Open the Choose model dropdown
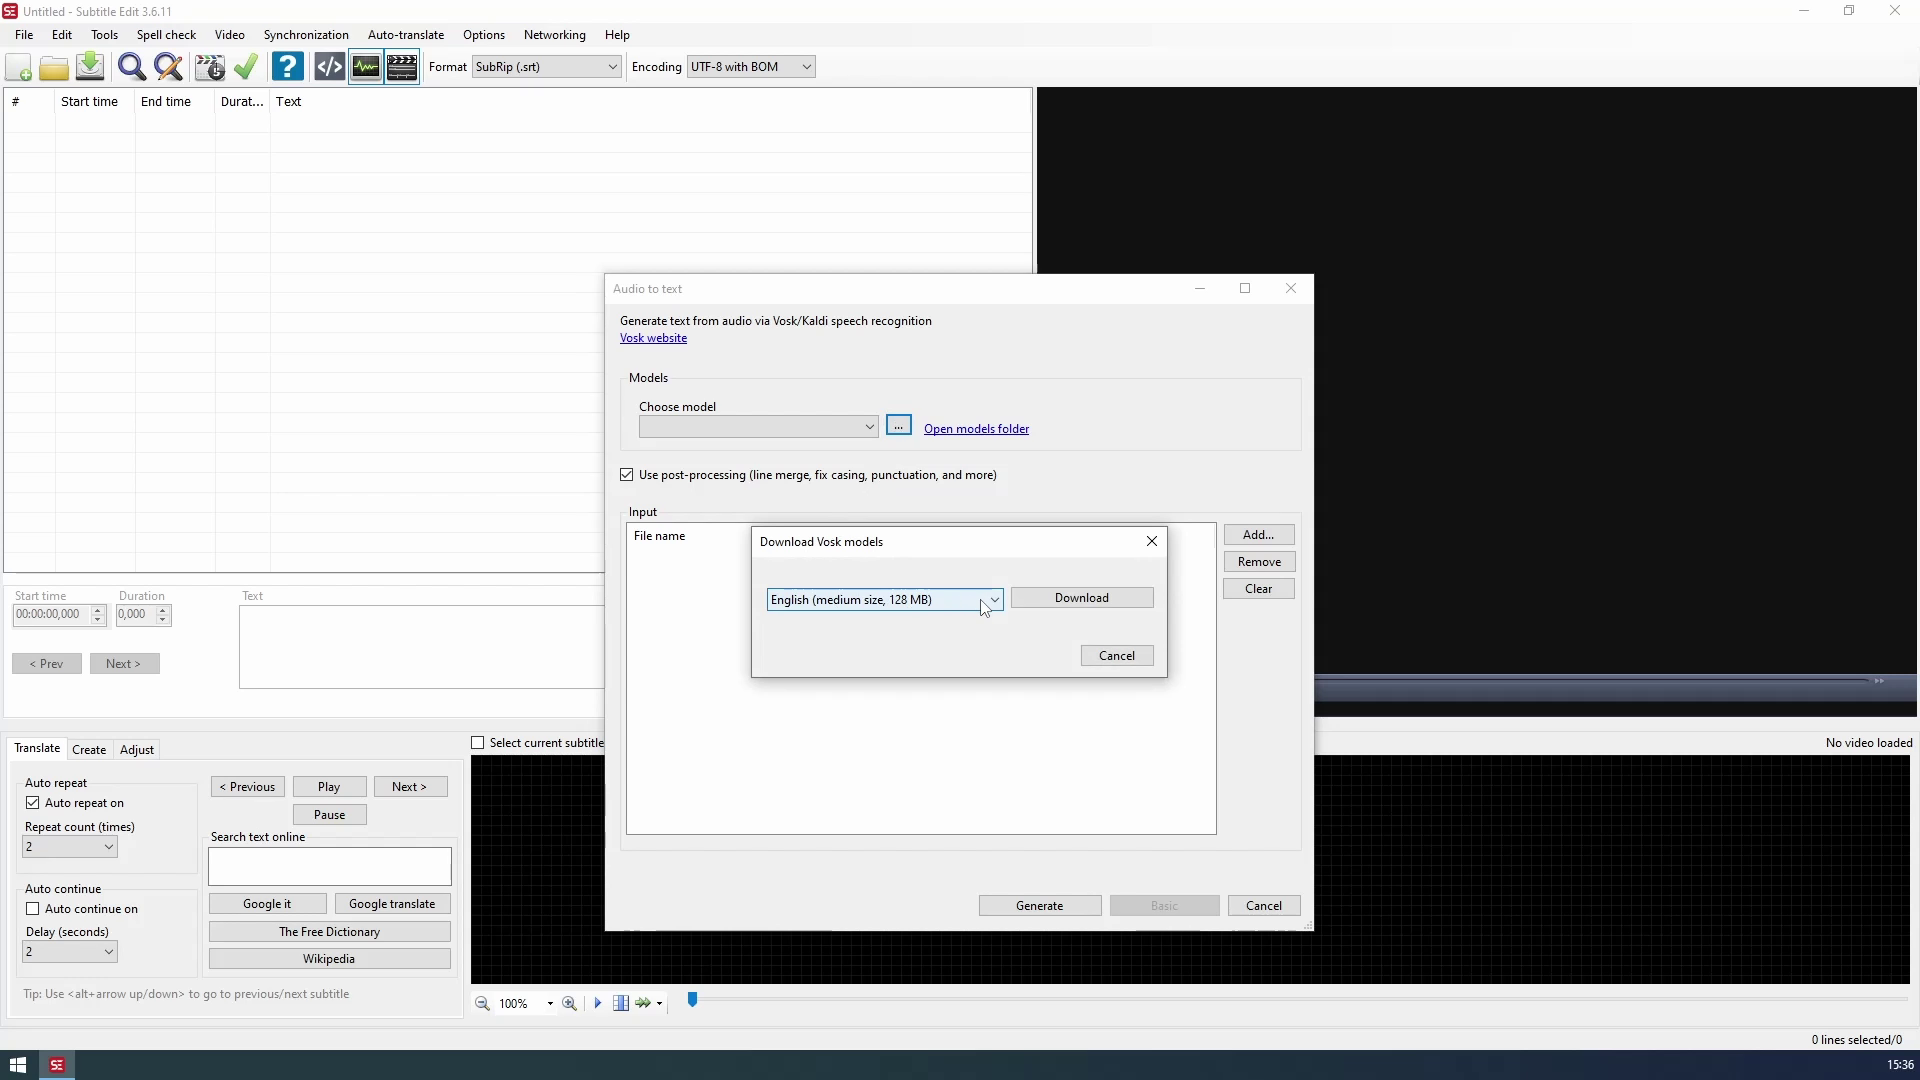This screenshot has height=1080, width=1920. [x=868, y=427]
